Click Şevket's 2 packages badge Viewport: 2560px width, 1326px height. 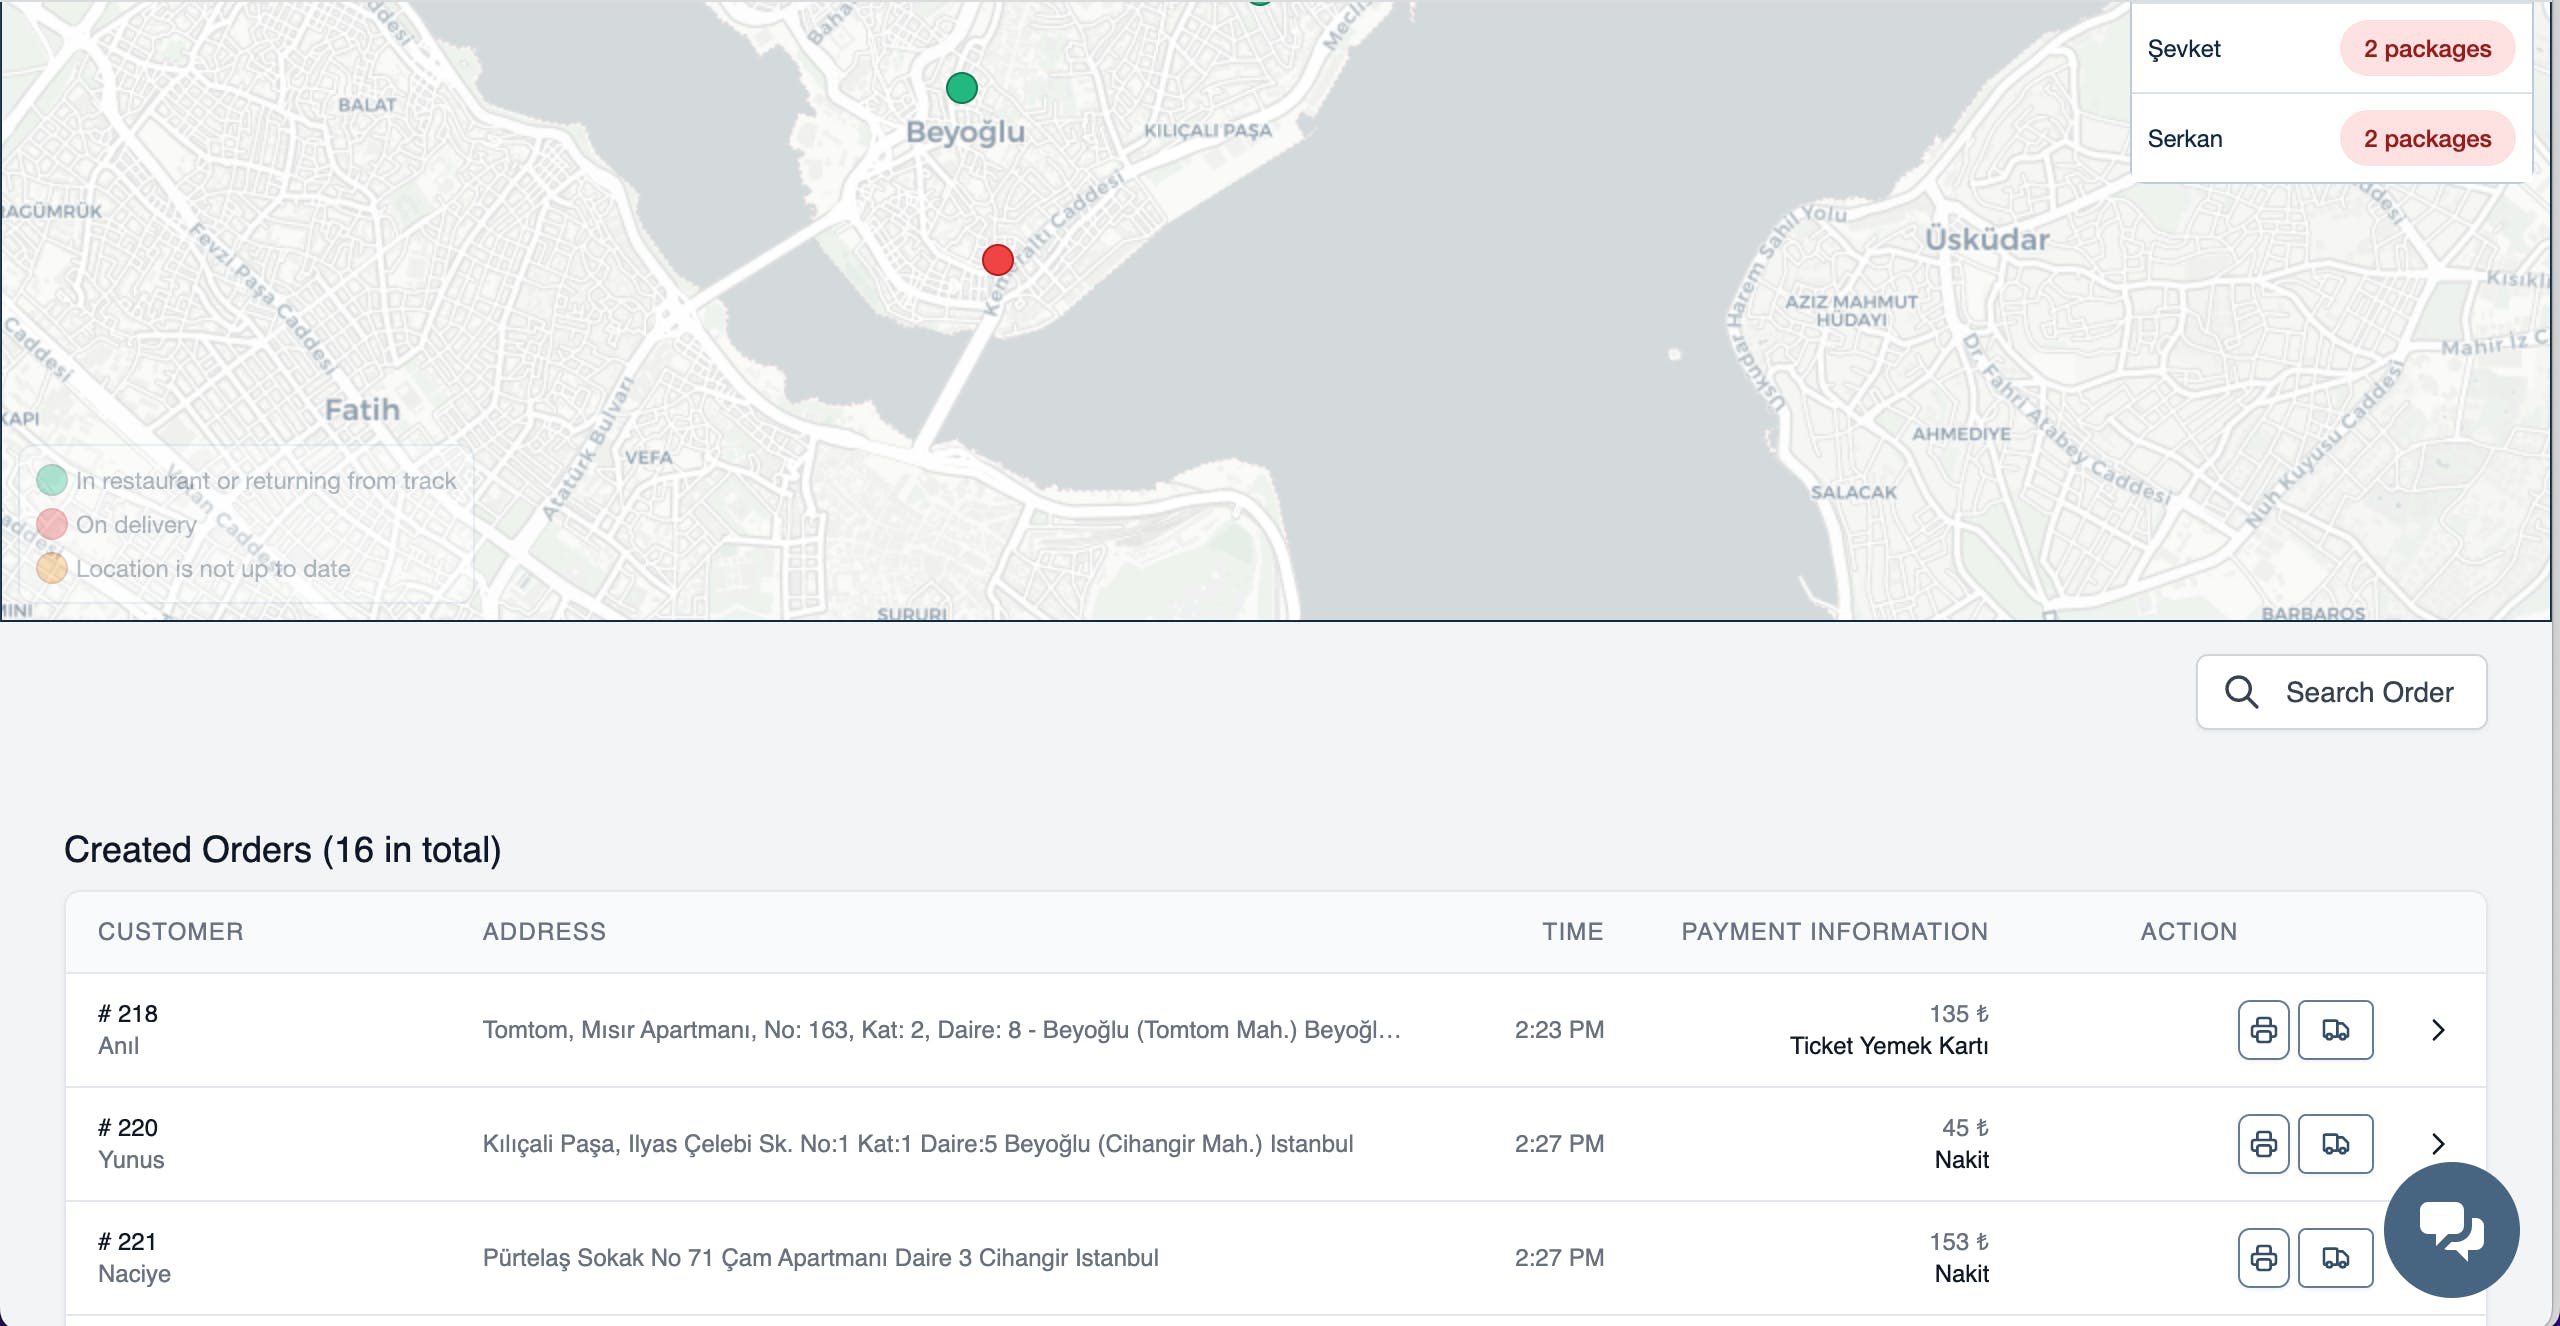2427,48
